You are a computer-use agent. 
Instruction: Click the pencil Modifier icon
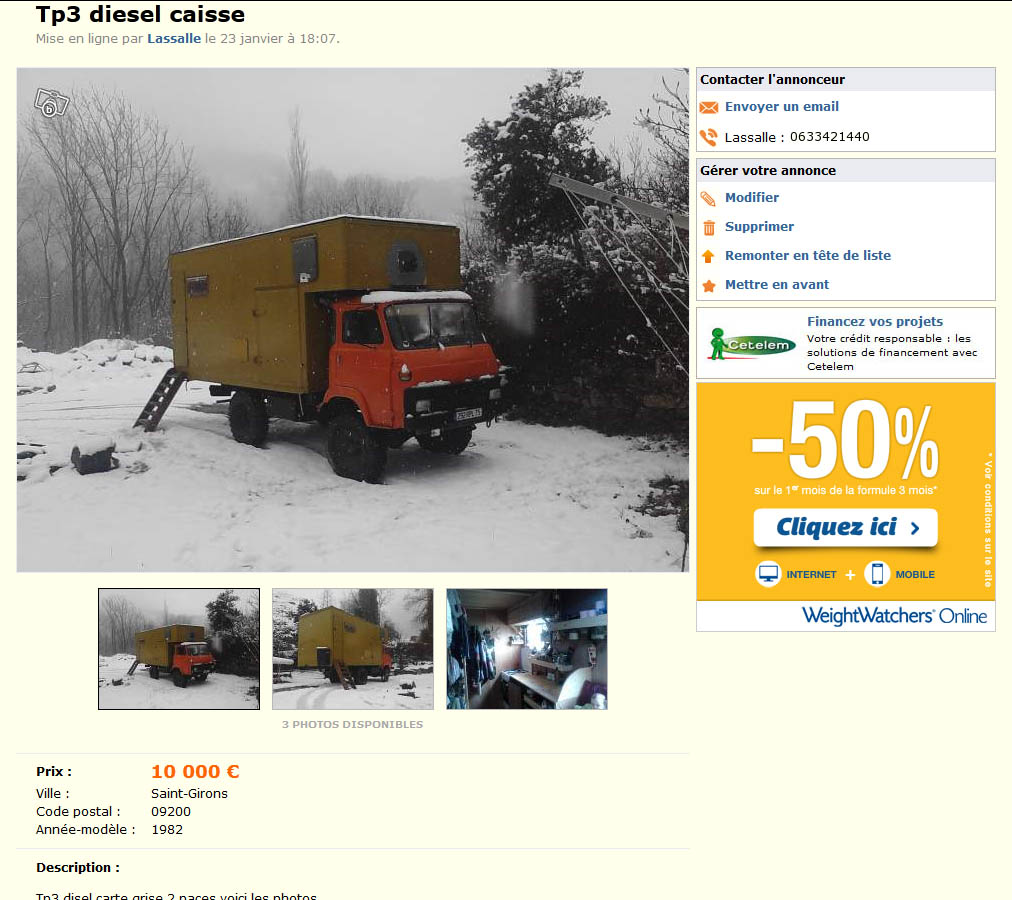[709, 198]
